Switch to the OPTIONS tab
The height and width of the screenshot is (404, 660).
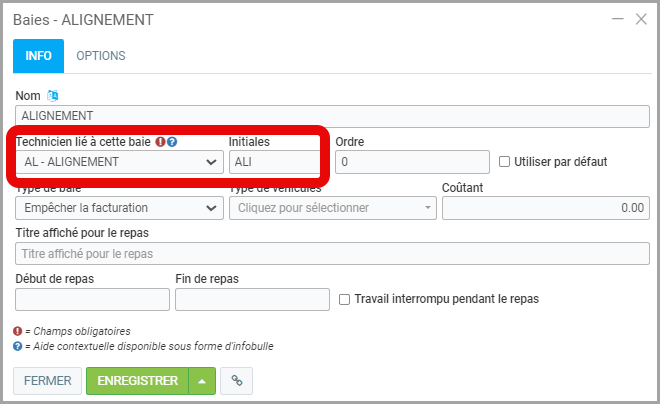tap(101, 56)
